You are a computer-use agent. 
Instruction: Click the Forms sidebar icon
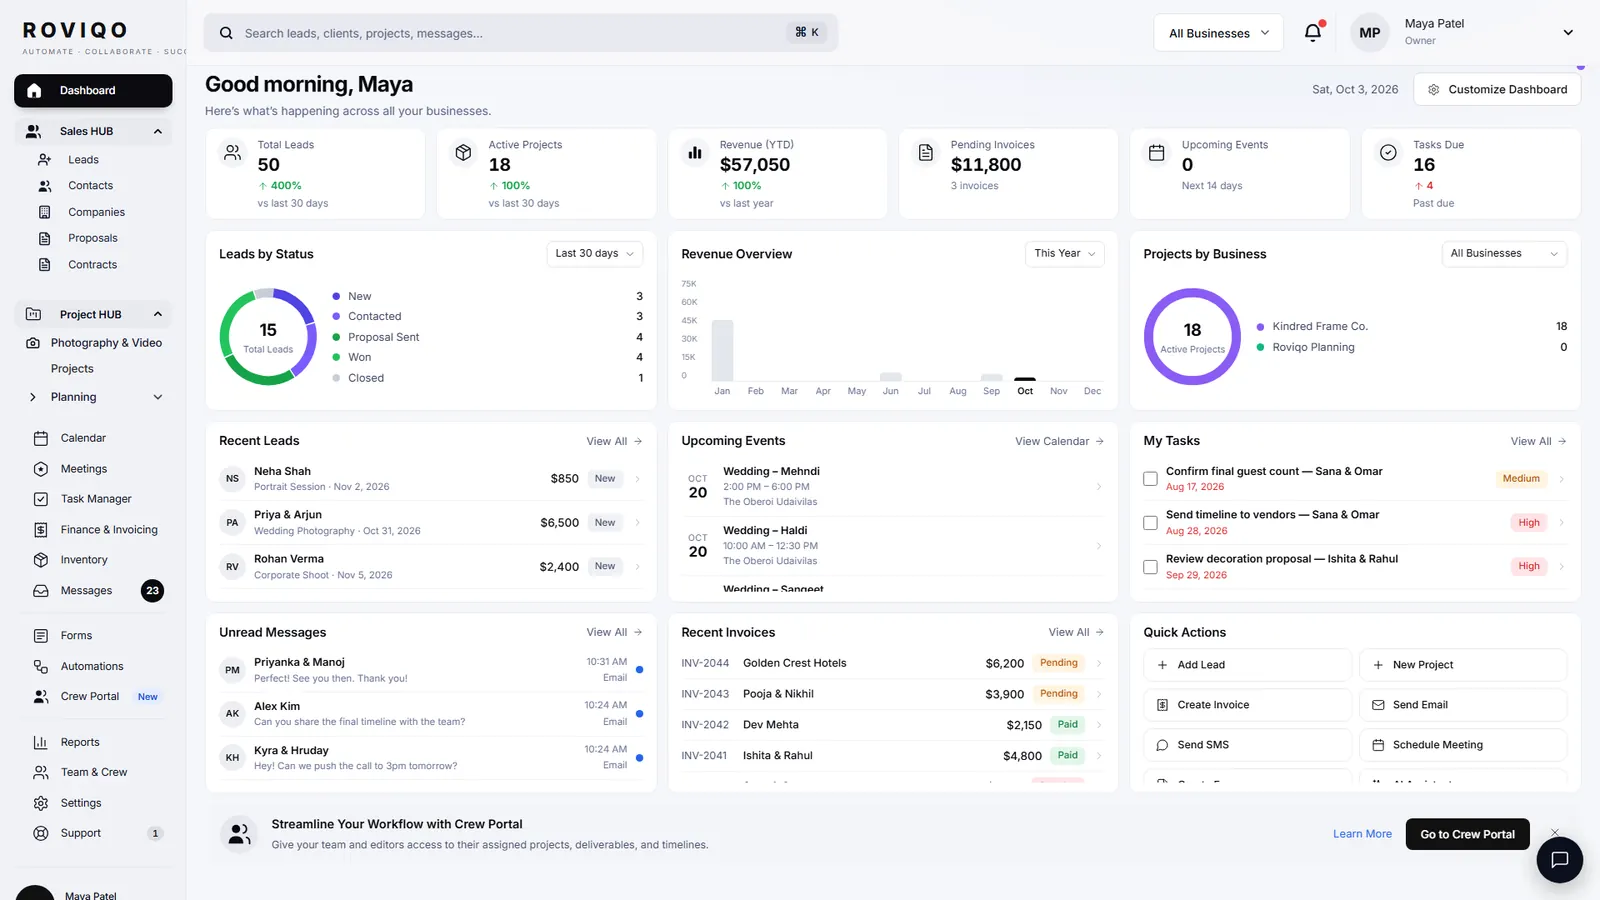41,636
